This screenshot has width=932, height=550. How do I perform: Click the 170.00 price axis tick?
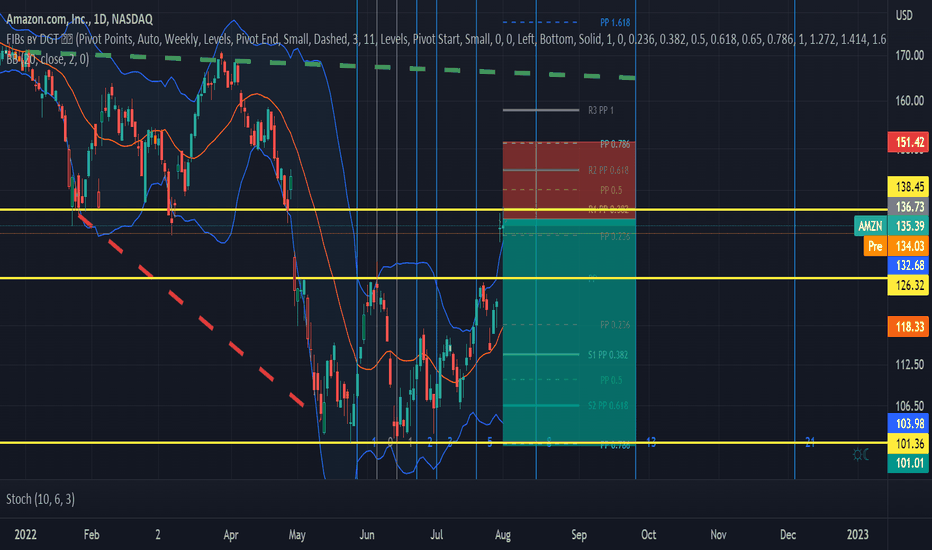(909, 55)
